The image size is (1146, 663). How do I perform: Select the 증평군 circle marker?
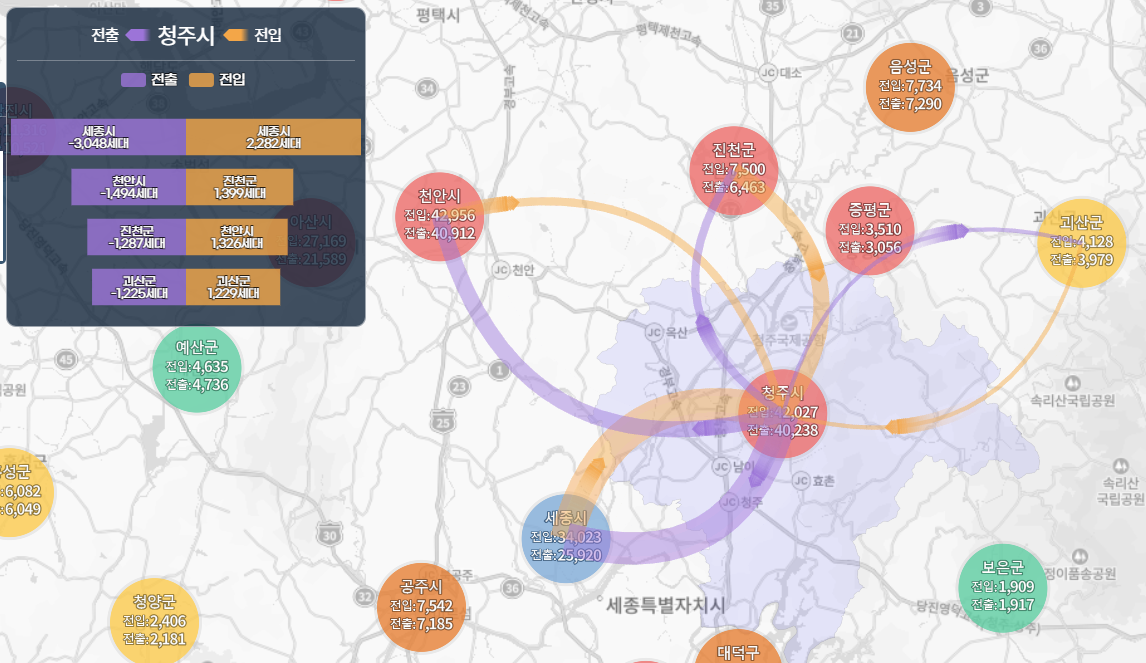tap(870, 230)
